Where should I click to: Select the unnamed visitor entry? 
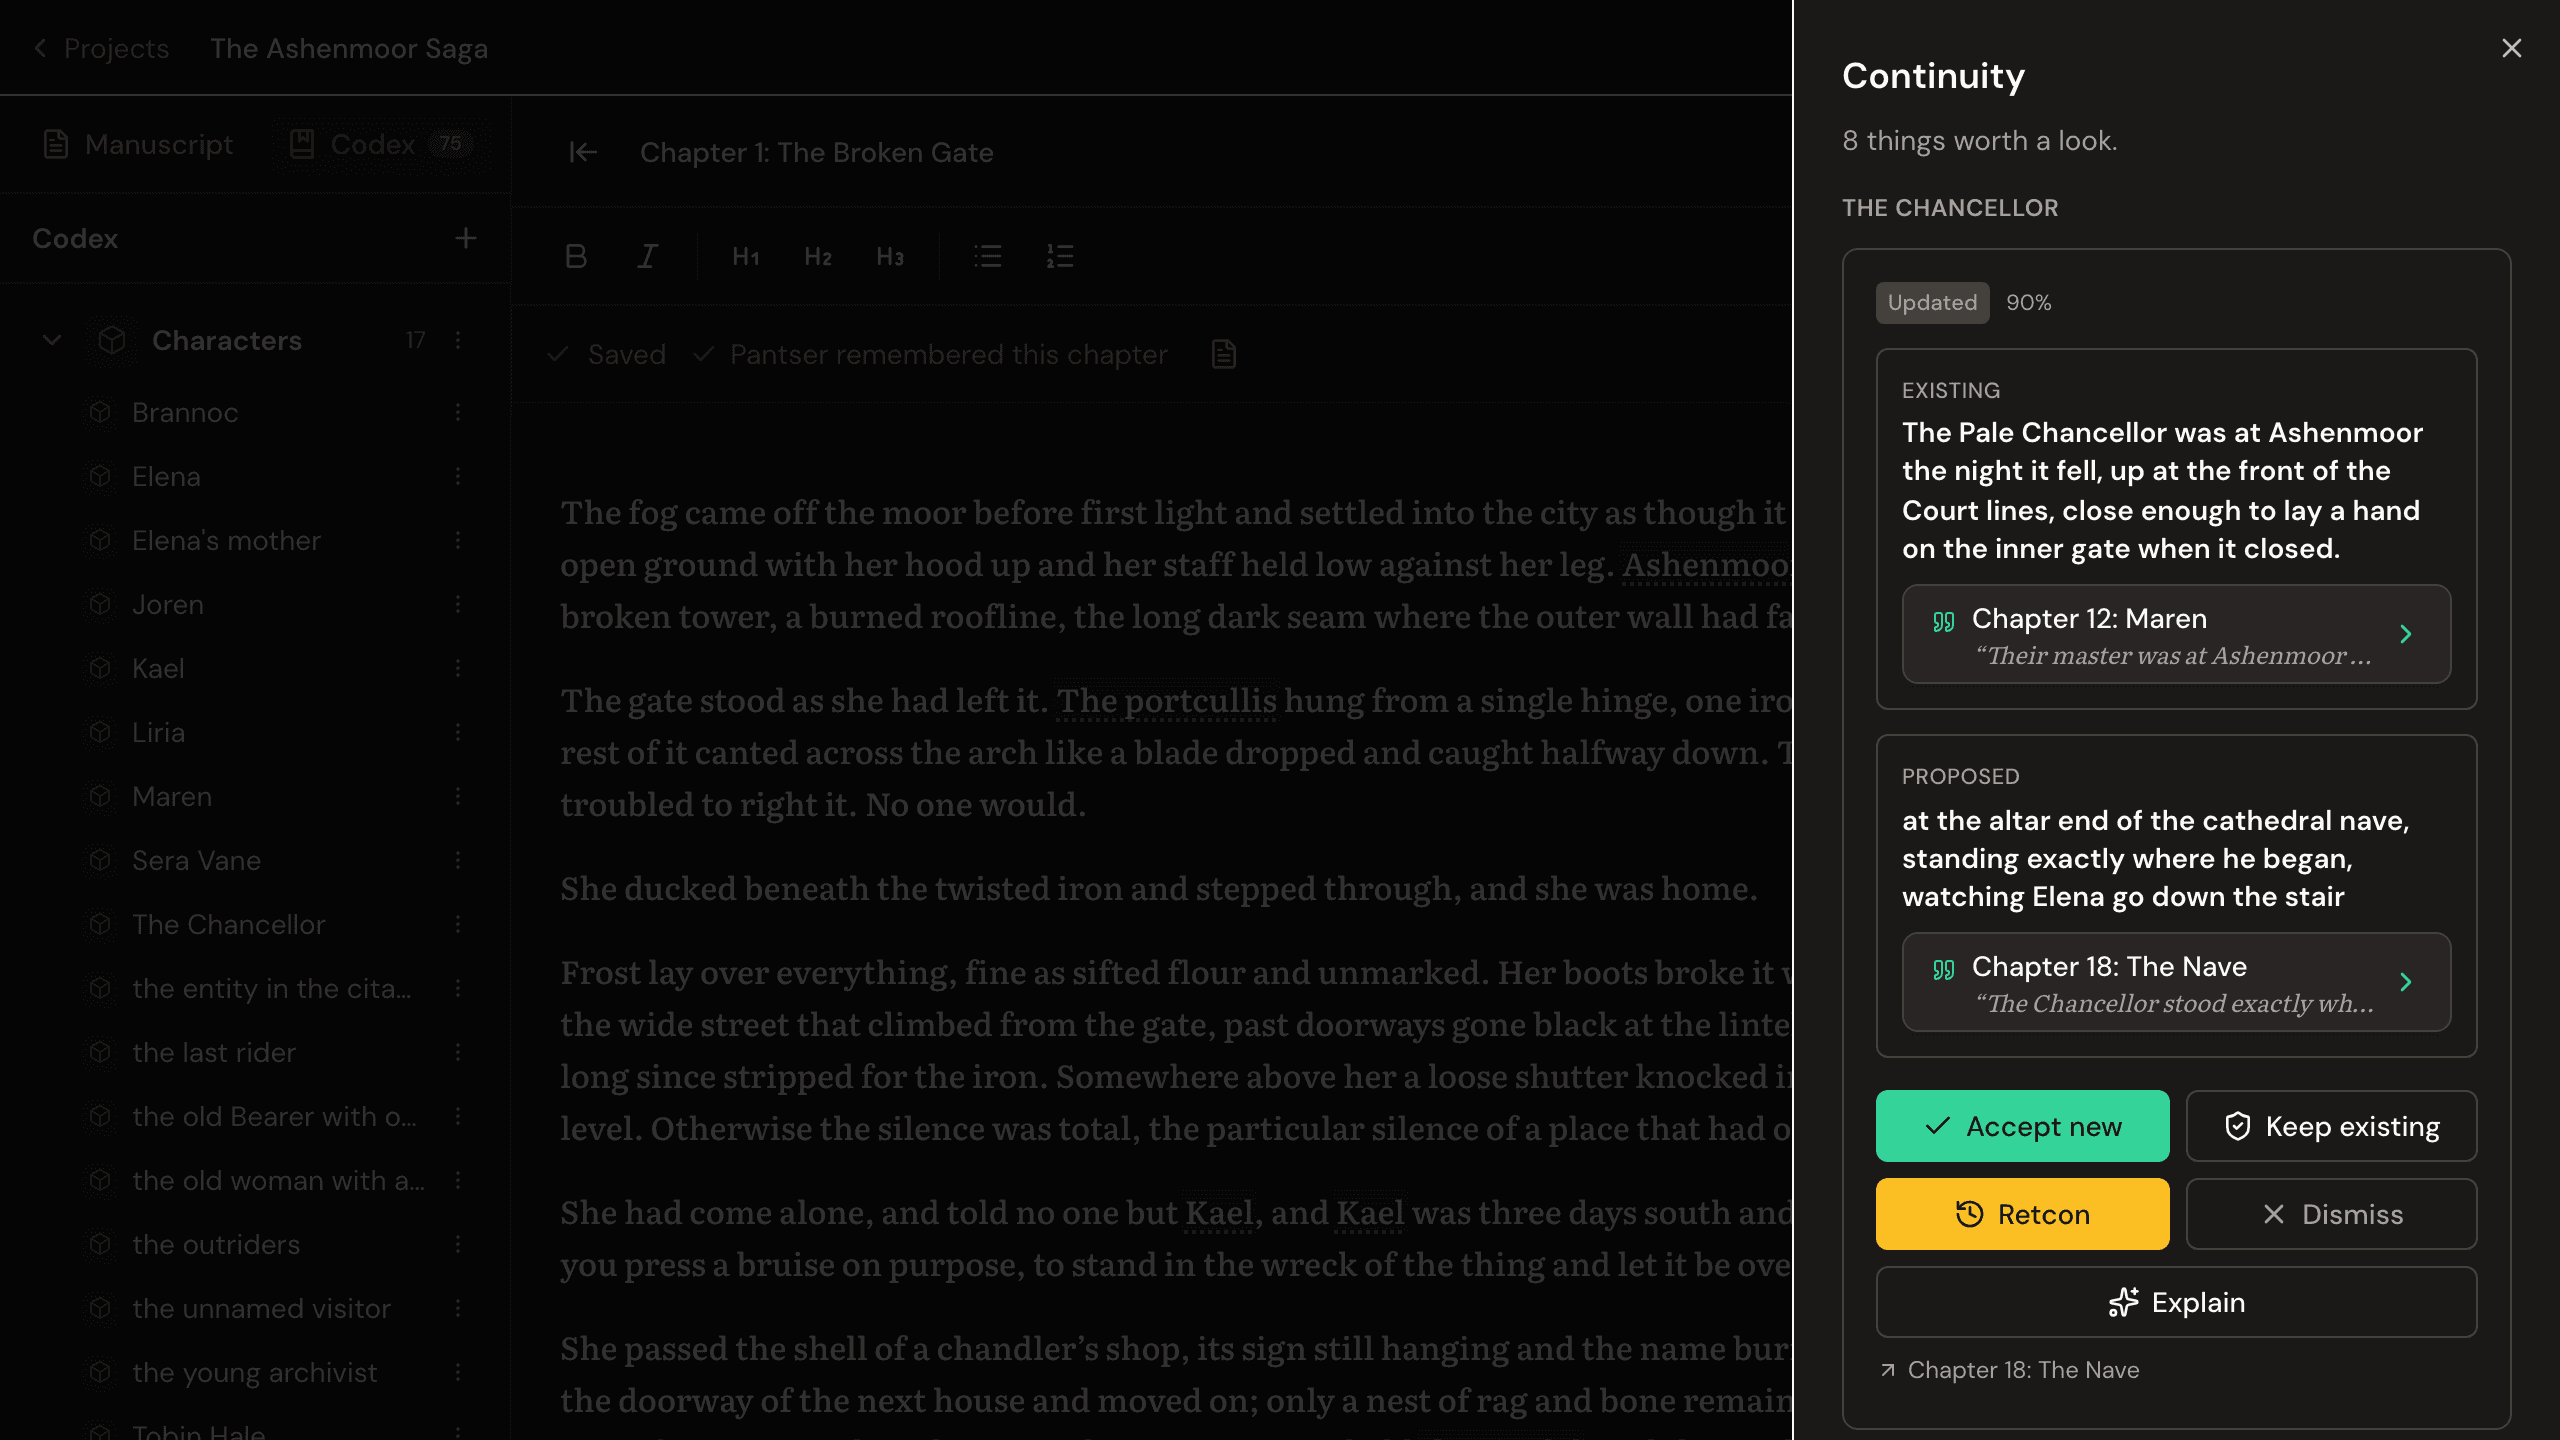click(261, 1308)
